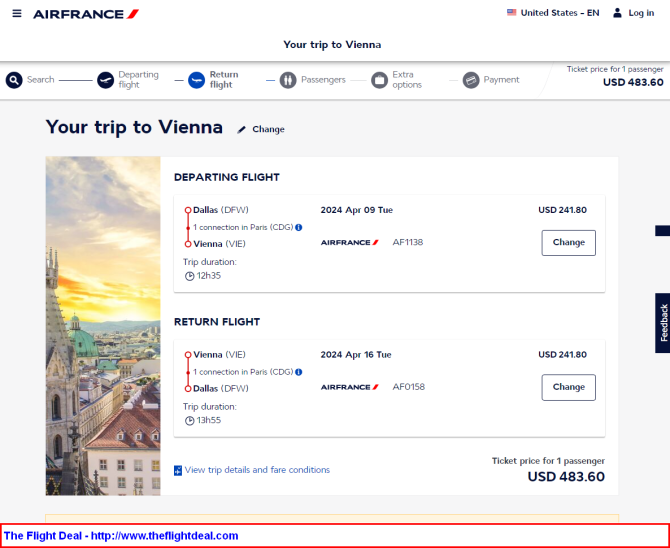Go to Payment step
The image size is (670, 548).
coord(501,80)
